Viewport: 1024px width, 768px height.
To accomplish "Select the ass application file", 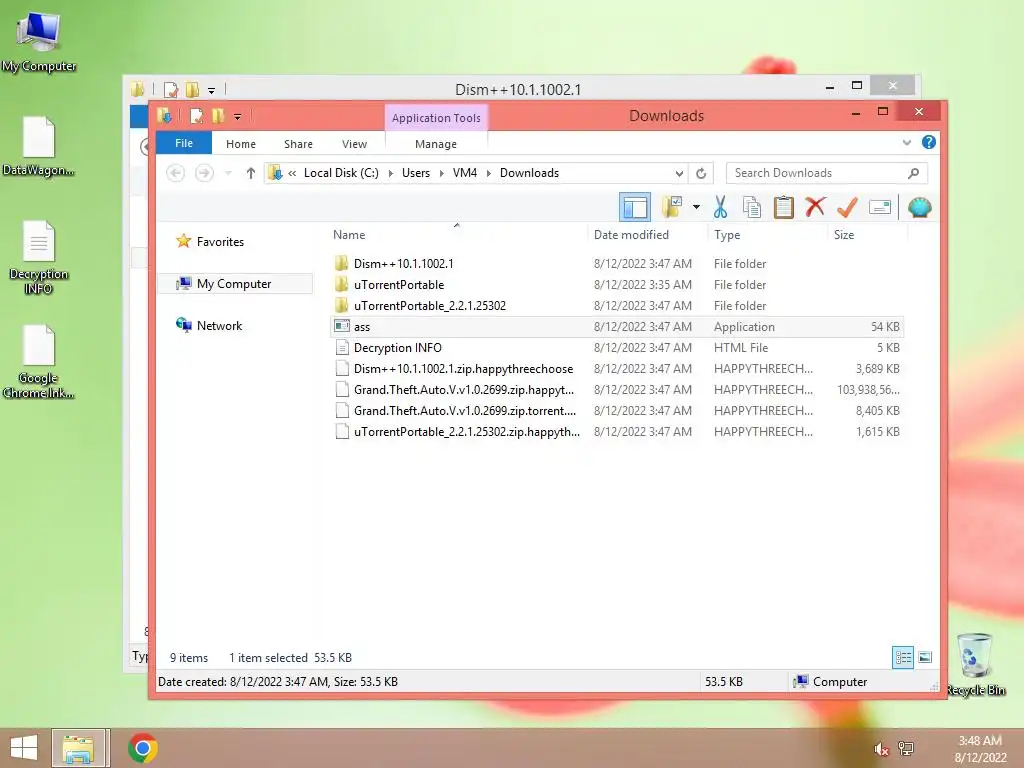I will click(x=617, y=327).
